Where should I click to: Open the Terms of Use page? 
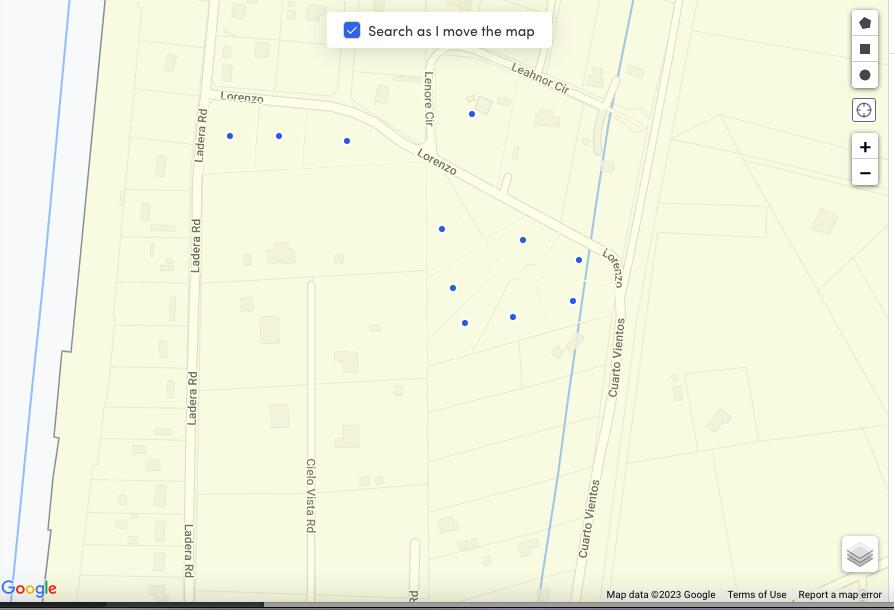pos(757,594)
